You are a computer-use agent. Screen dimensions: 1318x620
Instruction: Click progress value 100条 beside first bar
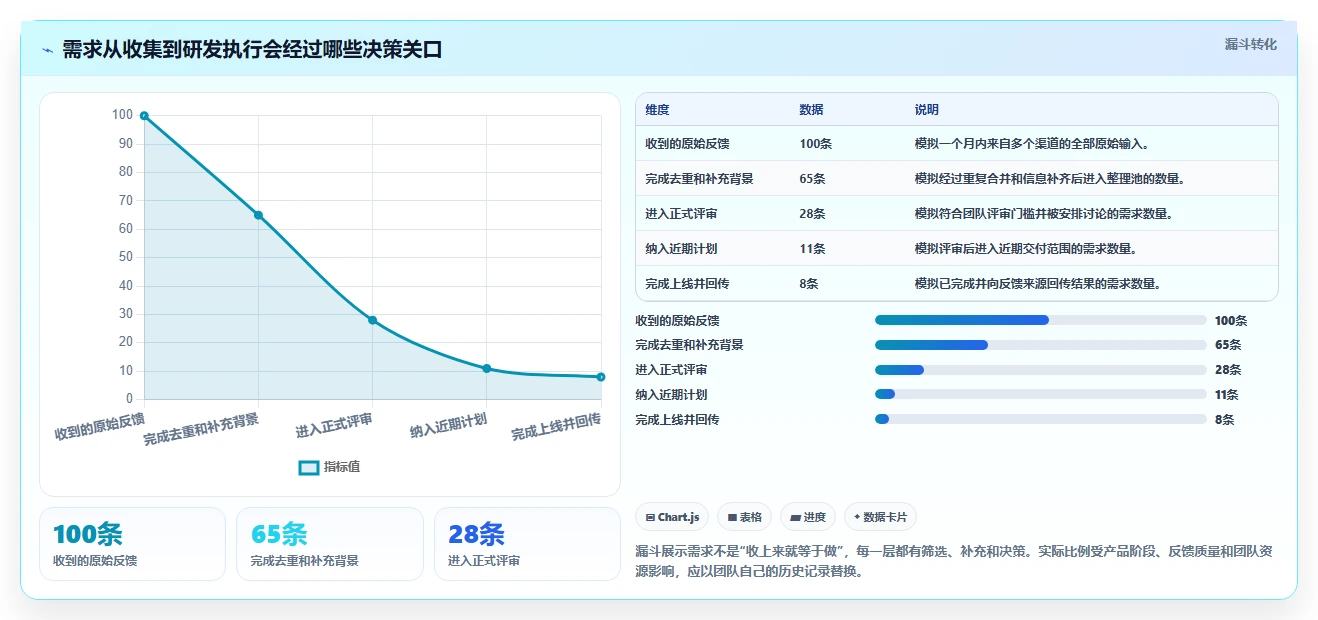[x=1231, y=321]
